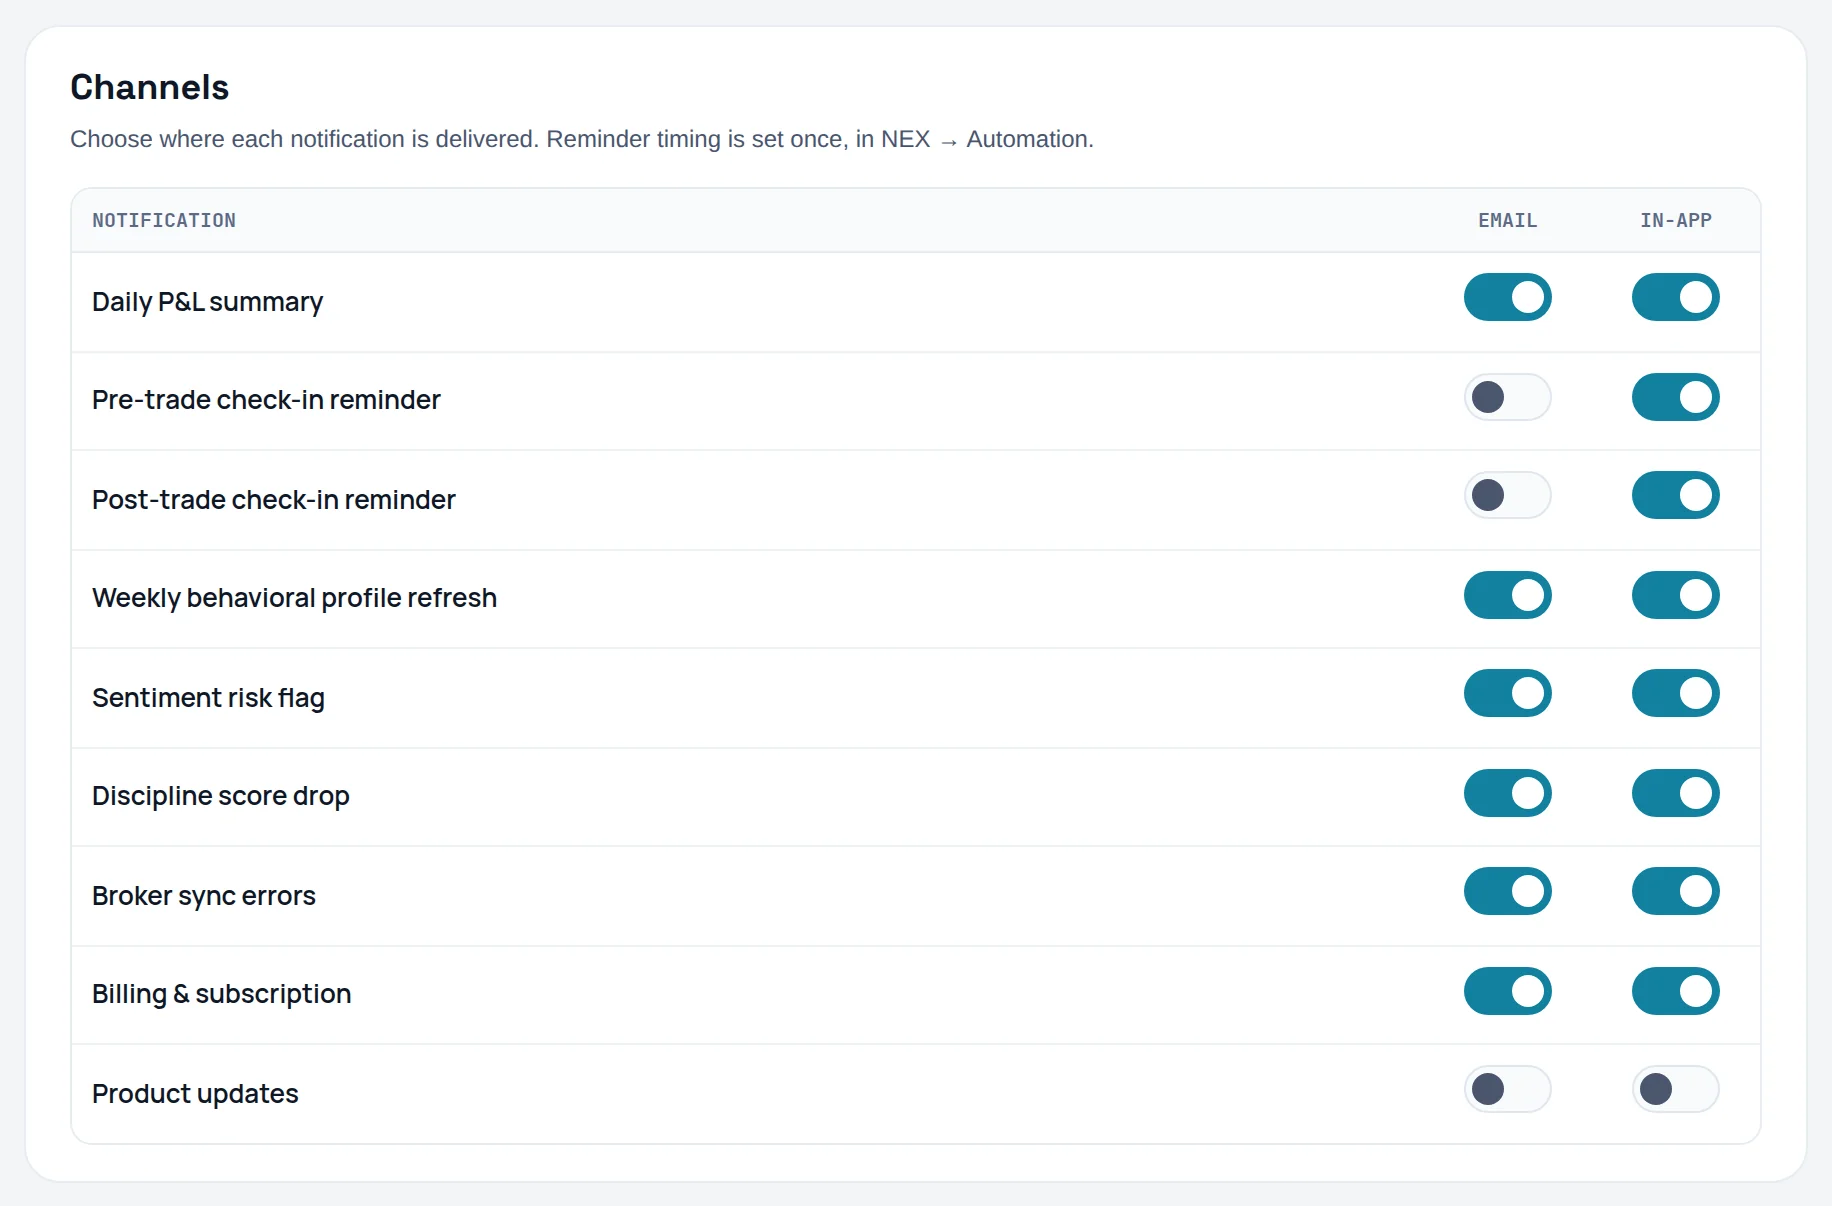The height and width of the screenshot is (1206, 1832).
Task: Disable in-app Sentiment risk flag
Action: click(1675, 693)
